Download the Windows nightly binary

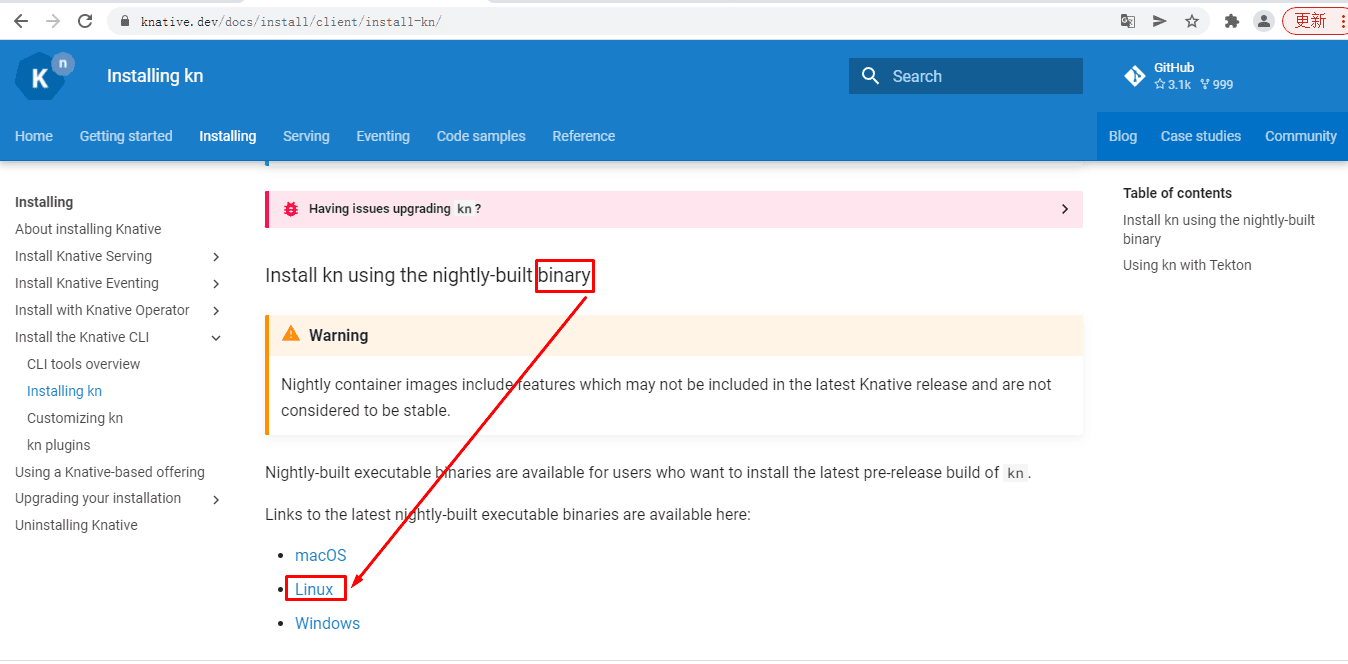click(x=327, y=623)
